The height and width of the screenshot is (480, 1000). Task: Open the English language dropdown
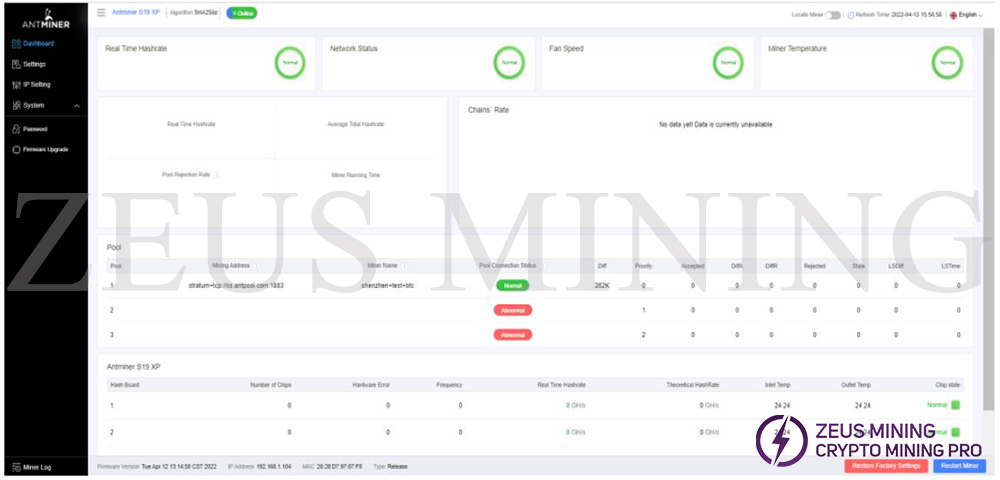(967, 15)
